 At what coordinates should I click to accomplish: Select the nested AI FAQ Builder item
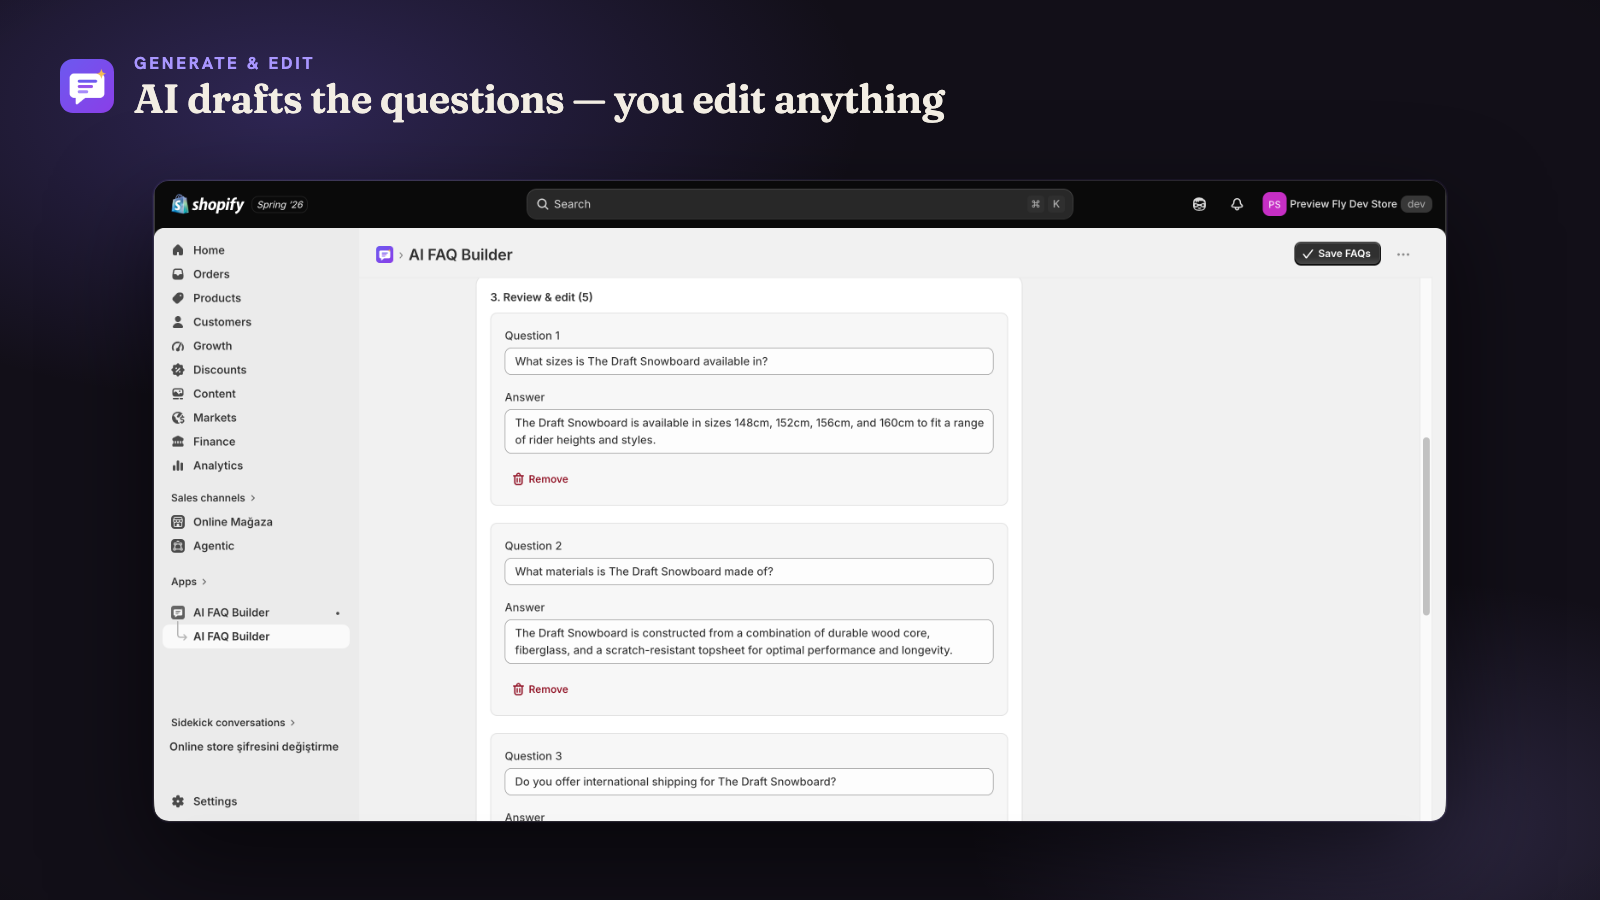click(256, 636)
